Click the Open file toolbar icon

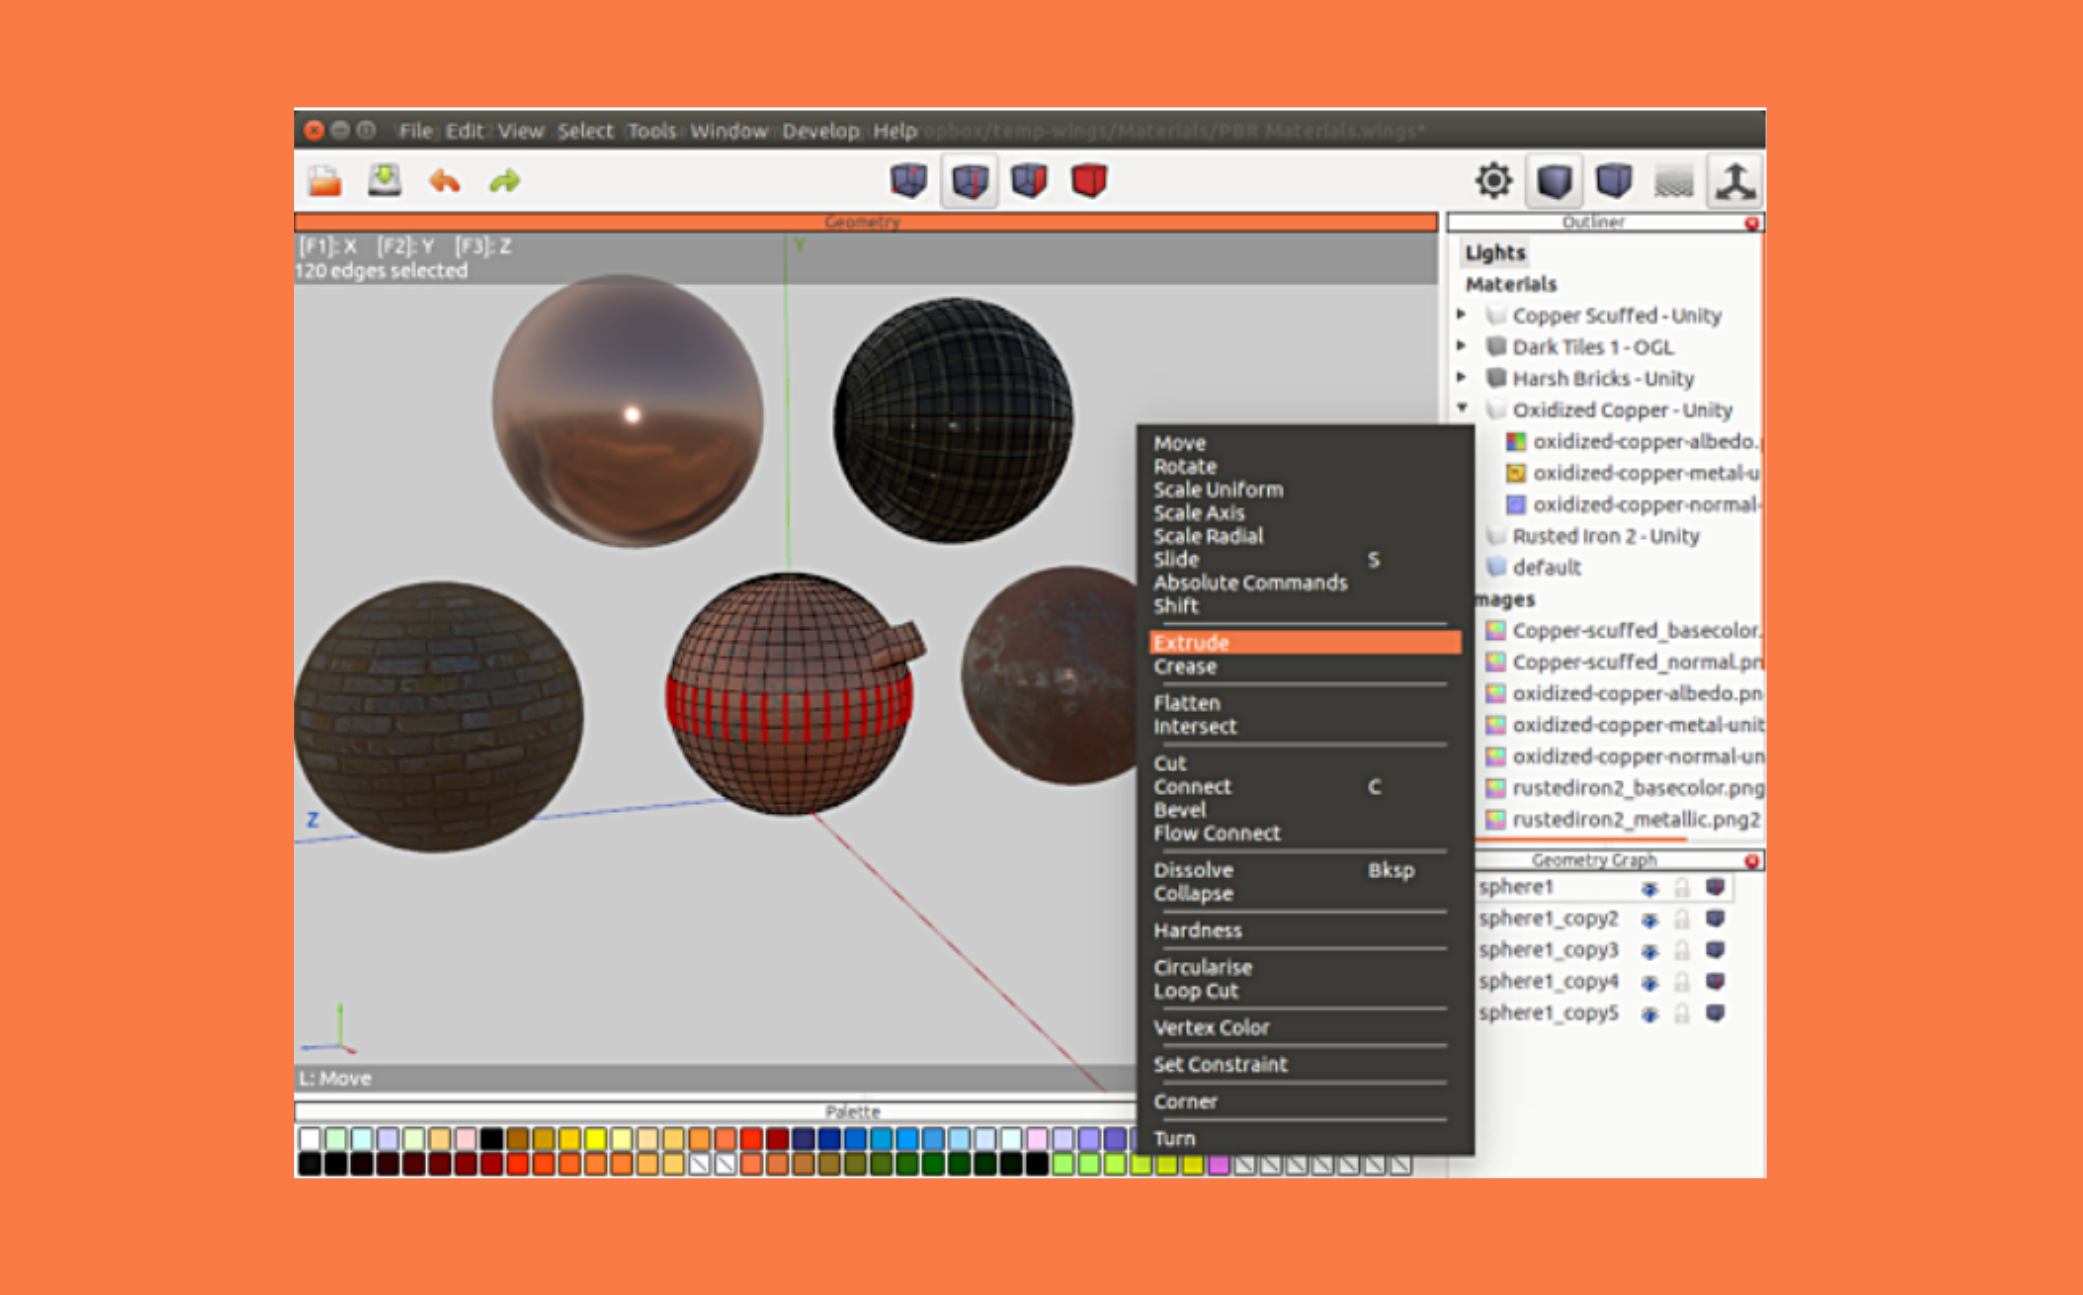(x=325, y=181)
